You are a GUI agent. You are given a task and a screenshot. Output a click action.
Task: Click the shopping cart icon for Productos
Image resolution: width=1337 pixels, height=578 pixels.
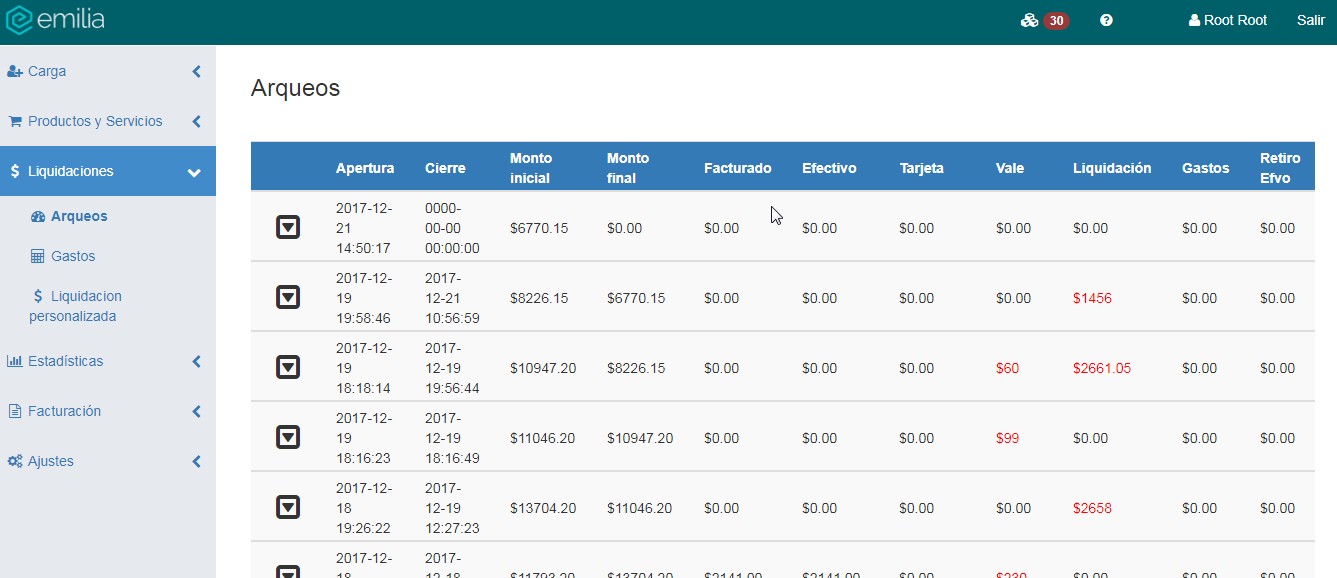point(15,122)
